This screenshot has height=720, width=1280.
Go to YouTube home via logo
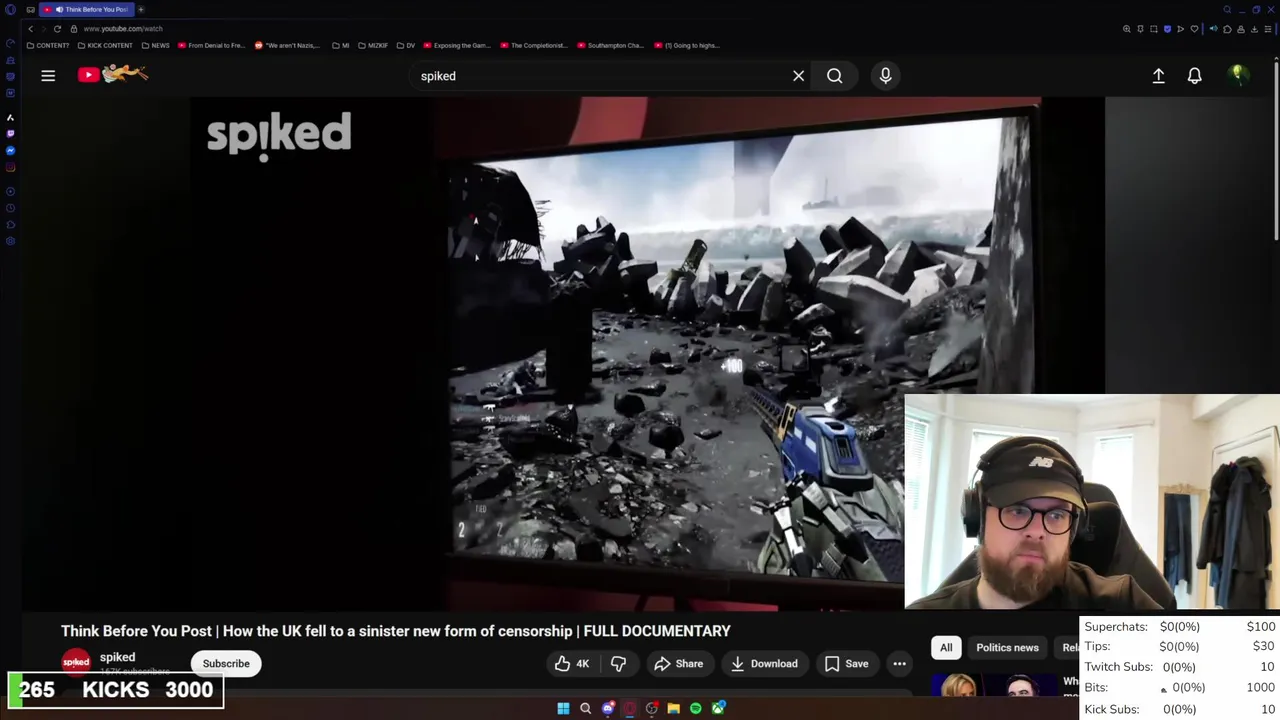113,74
